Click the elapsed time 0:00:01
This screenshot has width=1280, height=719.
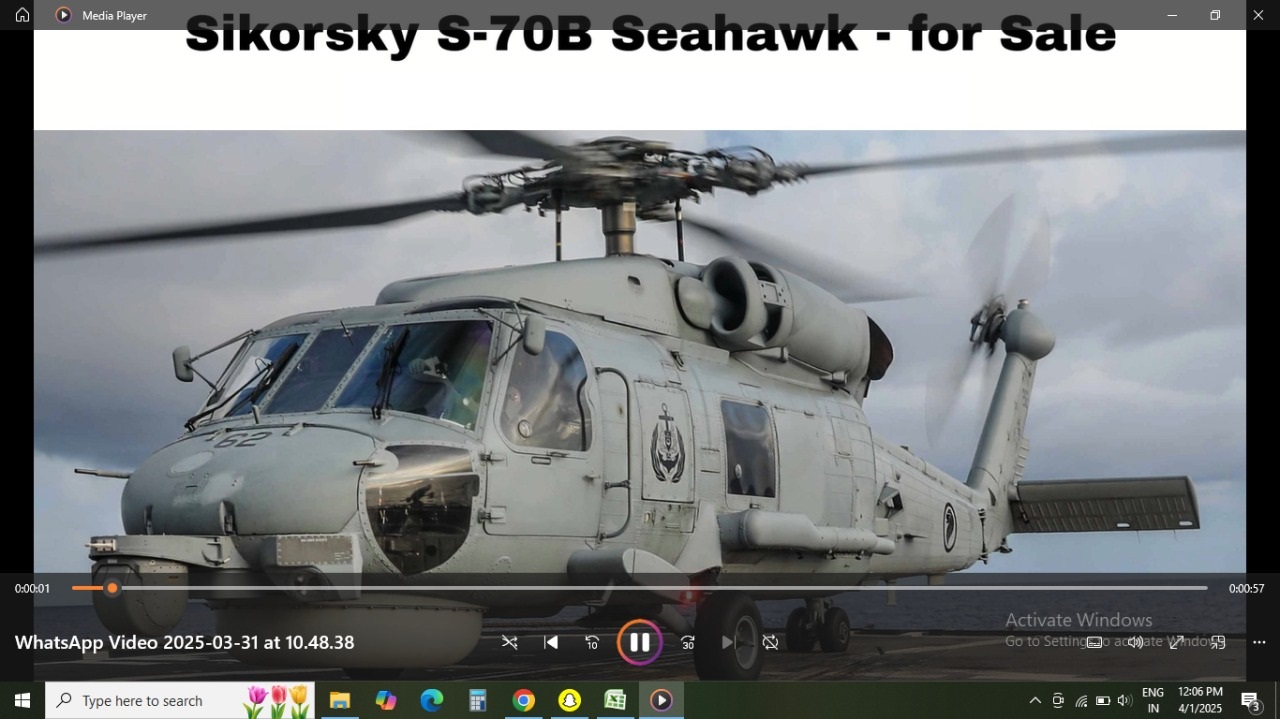coord(32,589)
